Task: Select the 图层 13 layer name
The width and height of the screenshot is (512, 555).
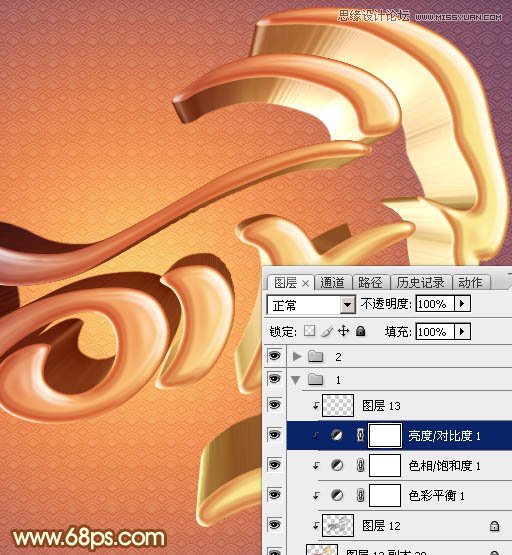Action: point(381,406)
